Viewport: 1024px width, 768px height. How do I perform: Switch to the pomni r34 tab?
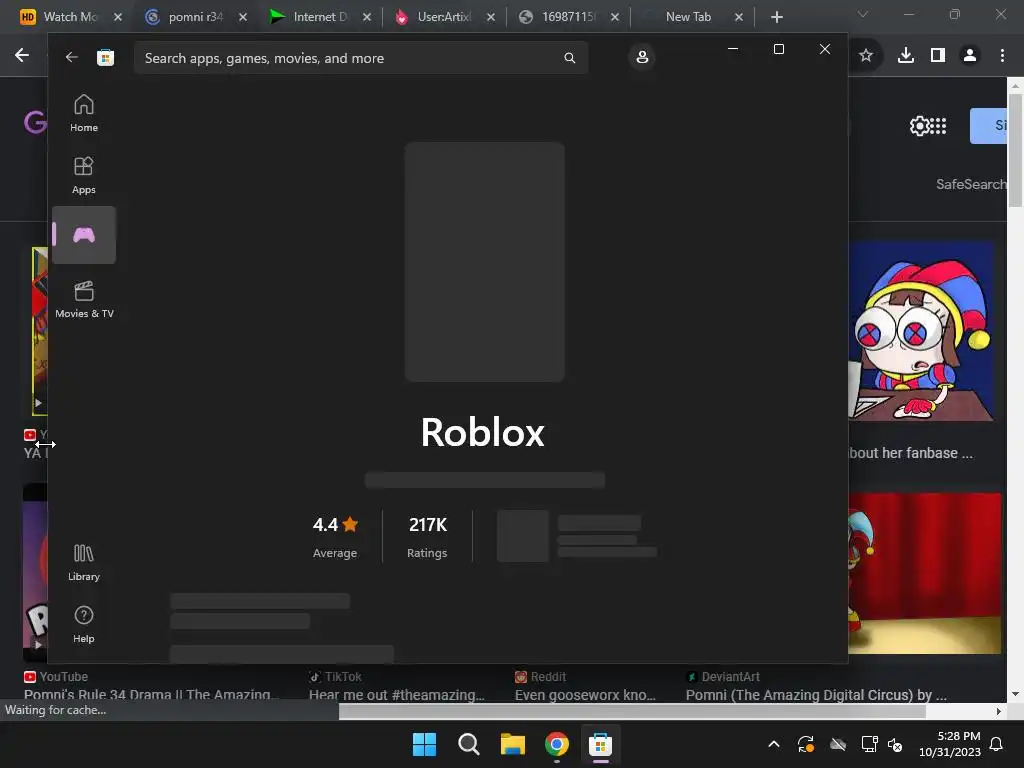click(x=196, y=17)
